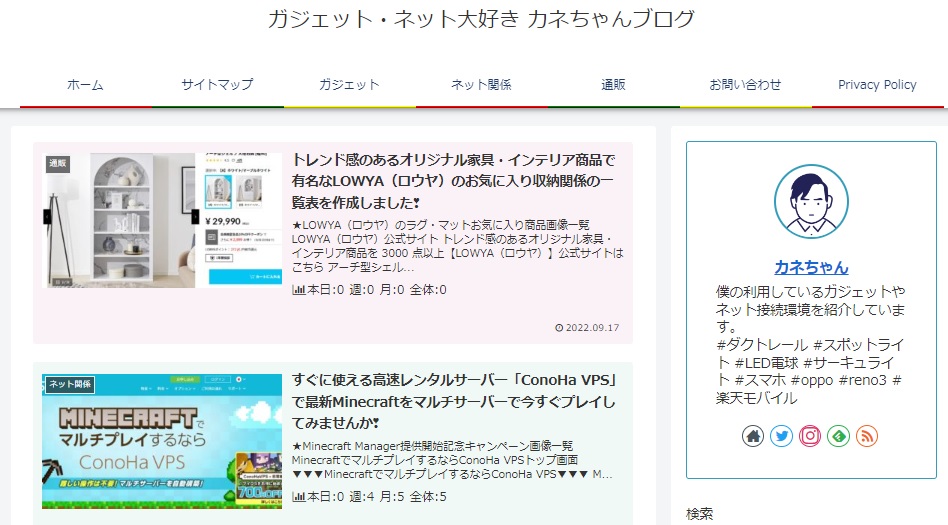This screenshot has height=525, width=948.
Task: Open the Instagram profile icon
Action: pos(810,436)
